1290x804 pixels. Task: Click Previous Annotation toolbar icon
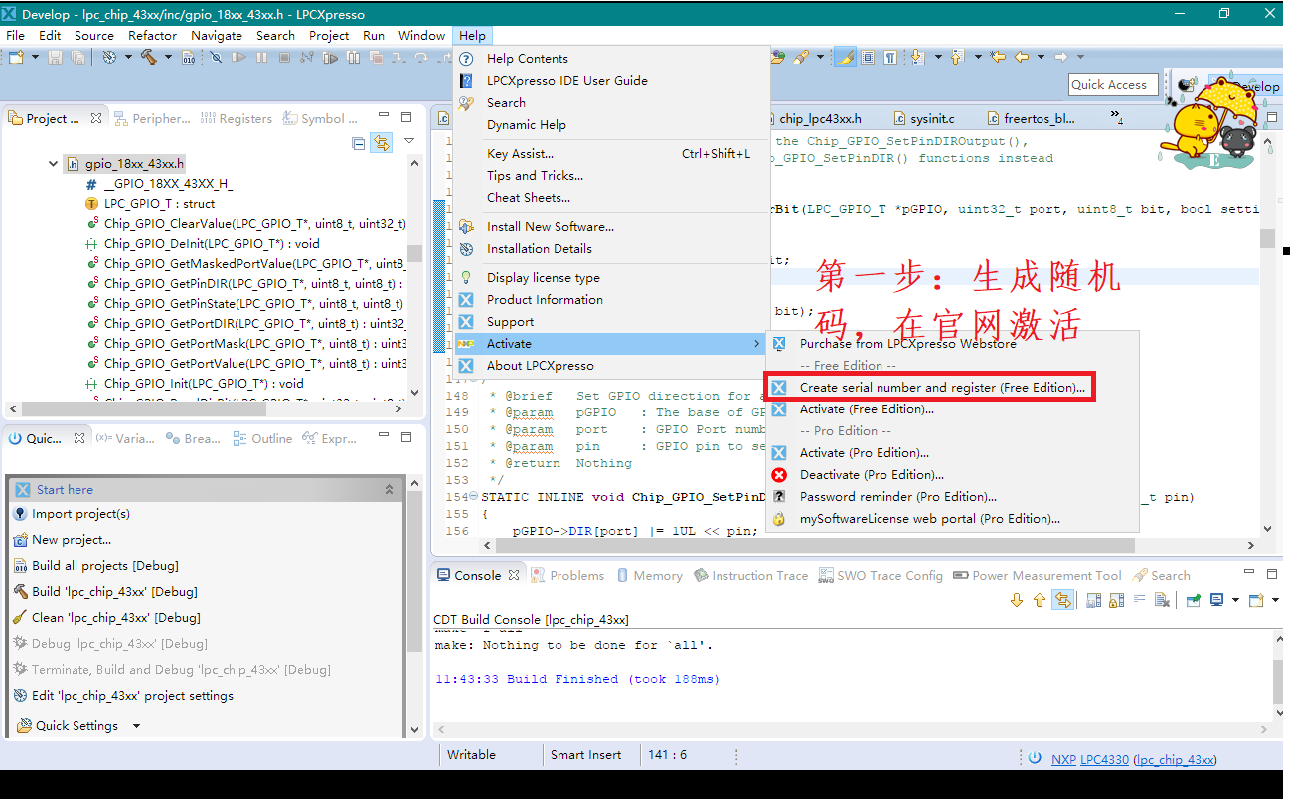pos(957,58)
